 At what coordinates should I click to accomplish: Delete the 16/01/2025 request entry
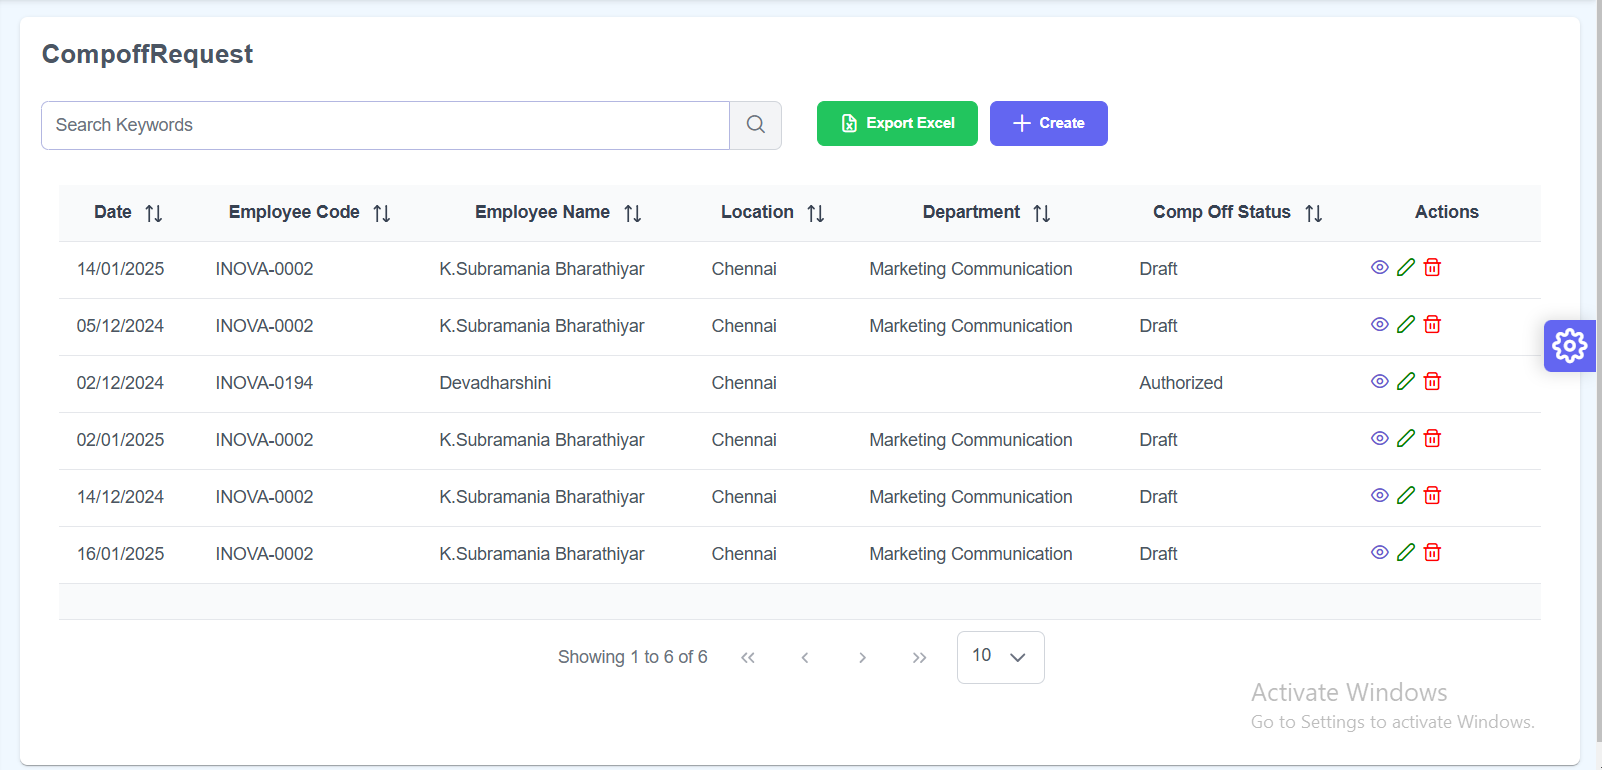tap(1432, 552)
